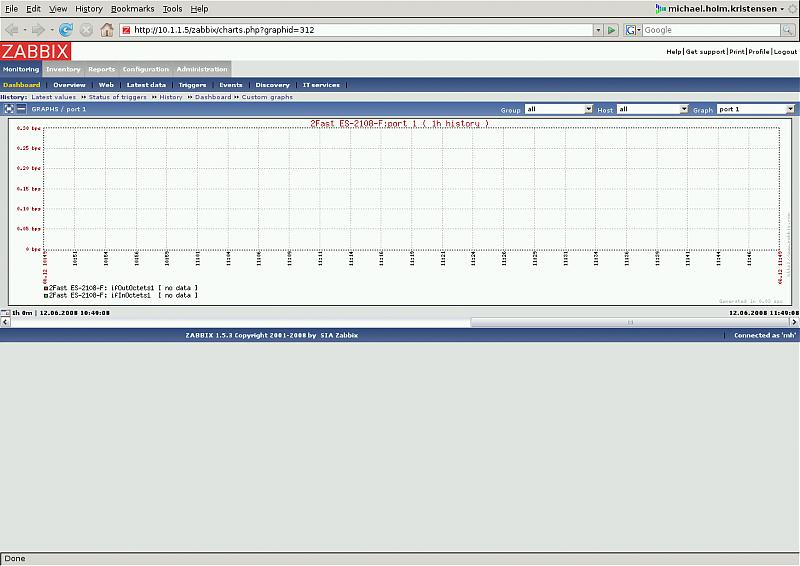Click the 1h 0m period text

click(x=22, y=312)
